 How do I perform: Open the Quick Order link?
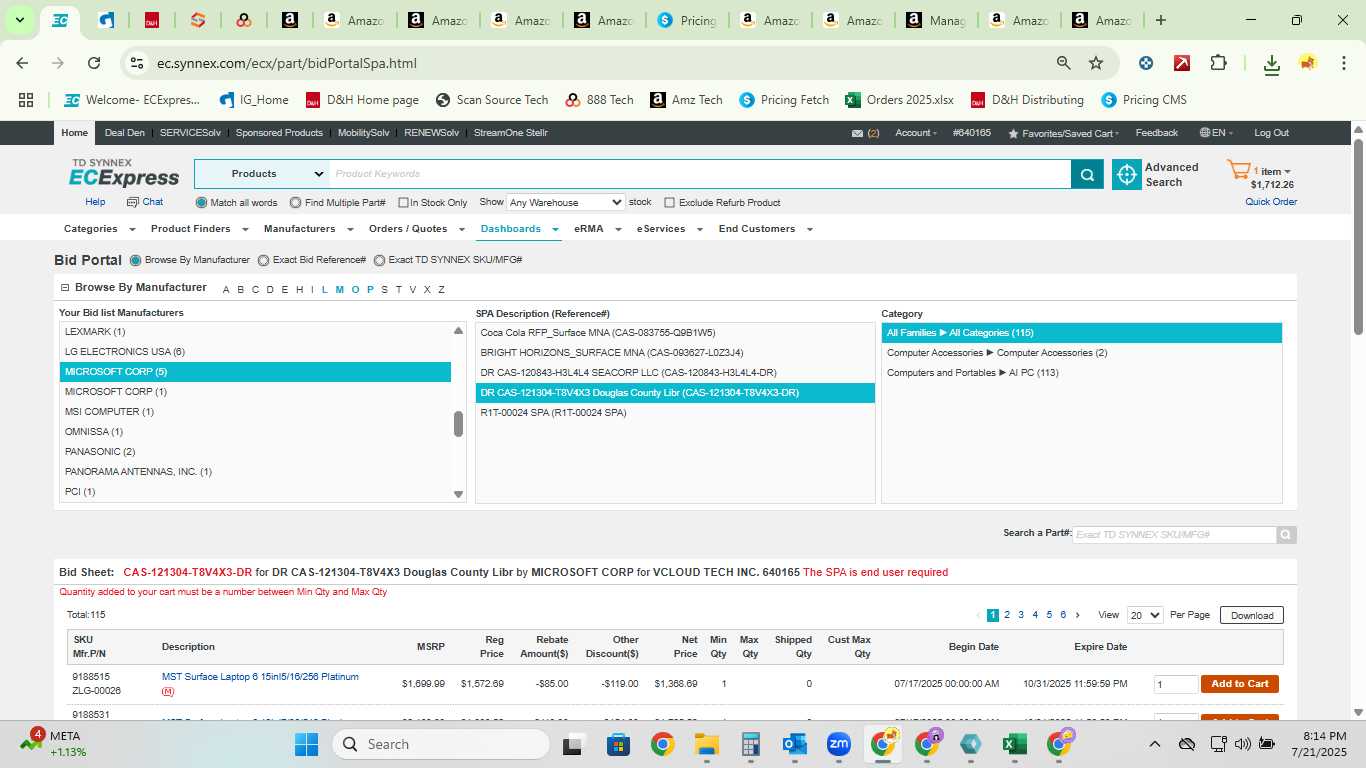[1271, 202]
